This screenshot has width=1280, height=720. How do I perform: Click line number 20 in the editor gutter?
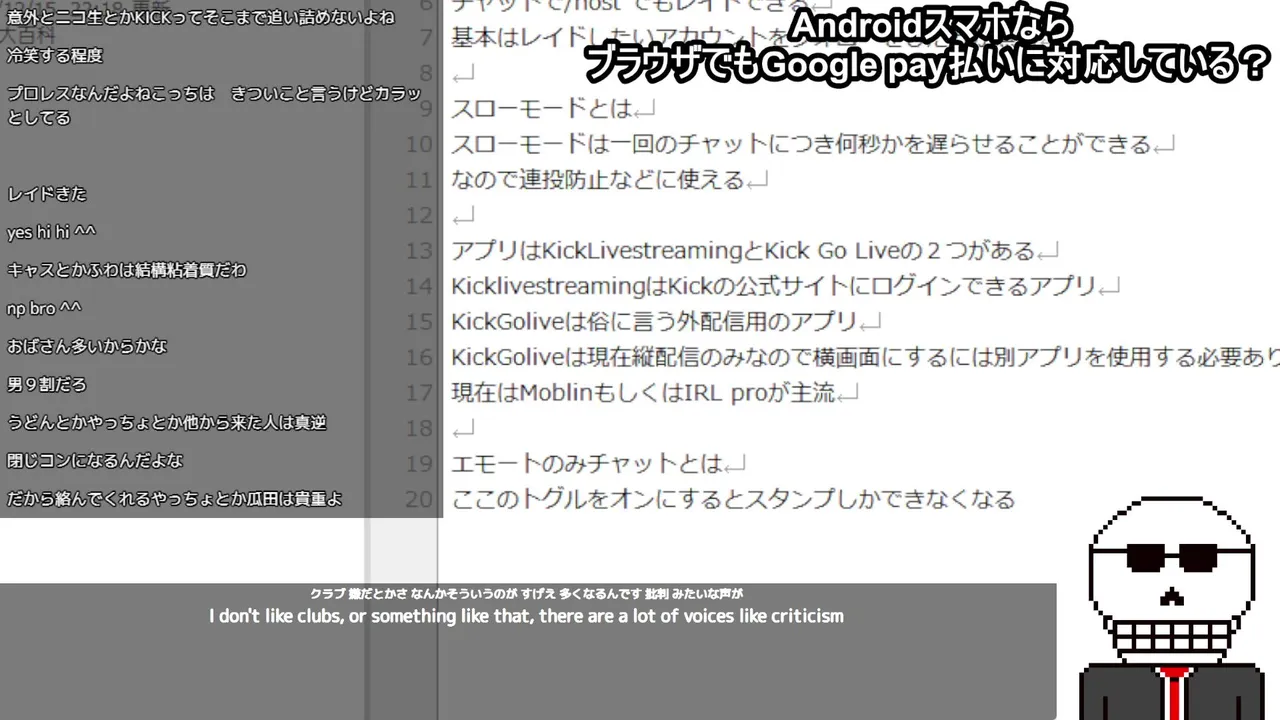(419, 499)
